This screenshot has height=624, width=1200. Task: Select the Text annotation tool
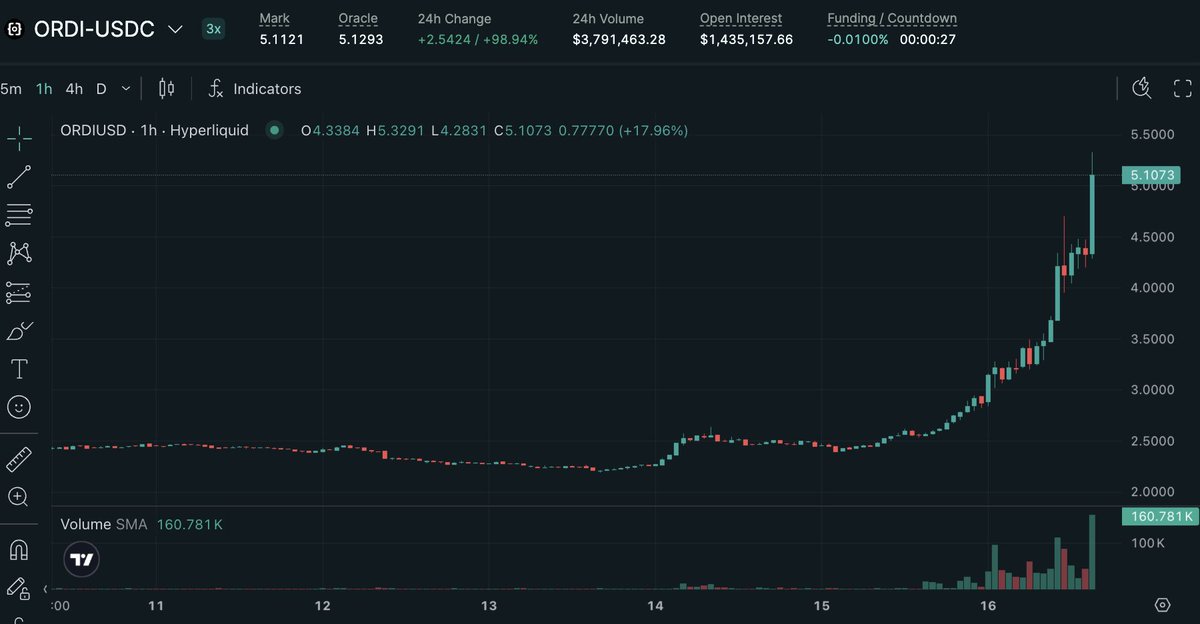pos(19,369)
